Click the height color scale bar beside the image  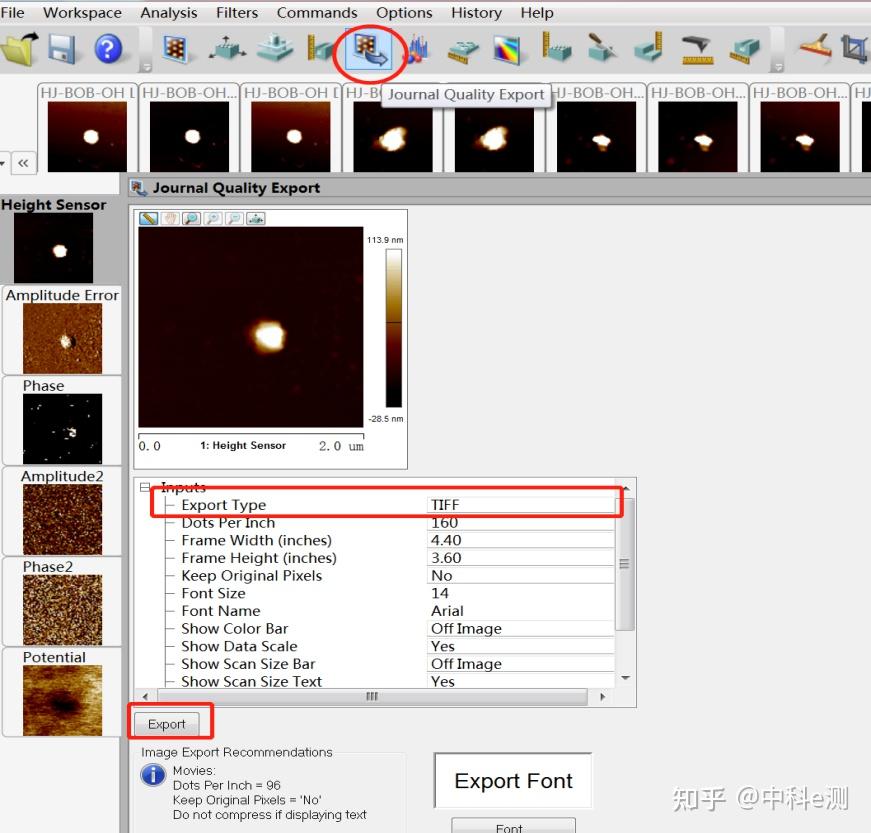point(394,328)
